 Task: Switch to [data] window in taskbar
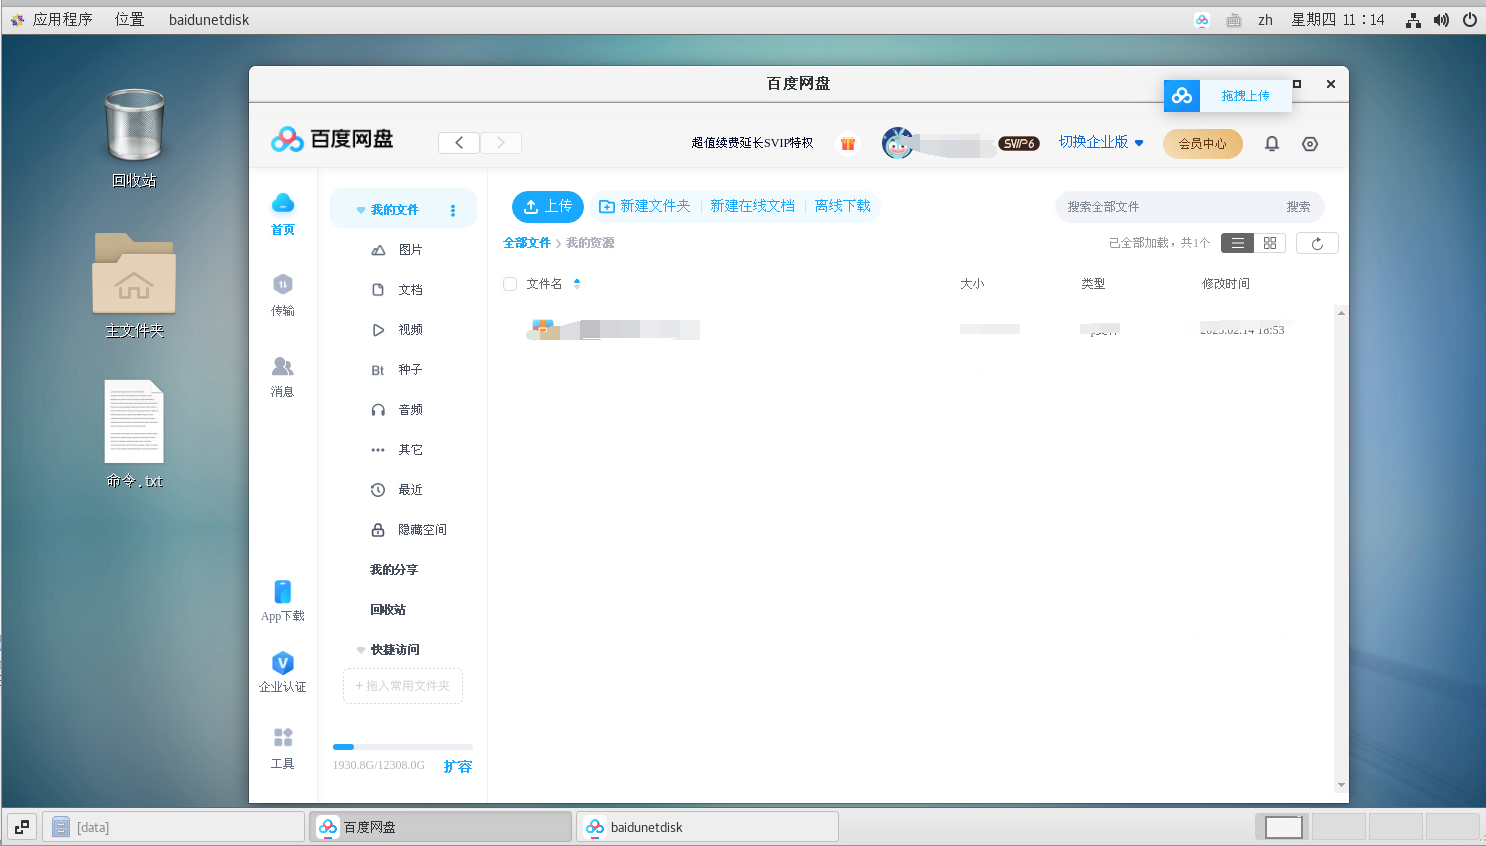coord(173,827)
